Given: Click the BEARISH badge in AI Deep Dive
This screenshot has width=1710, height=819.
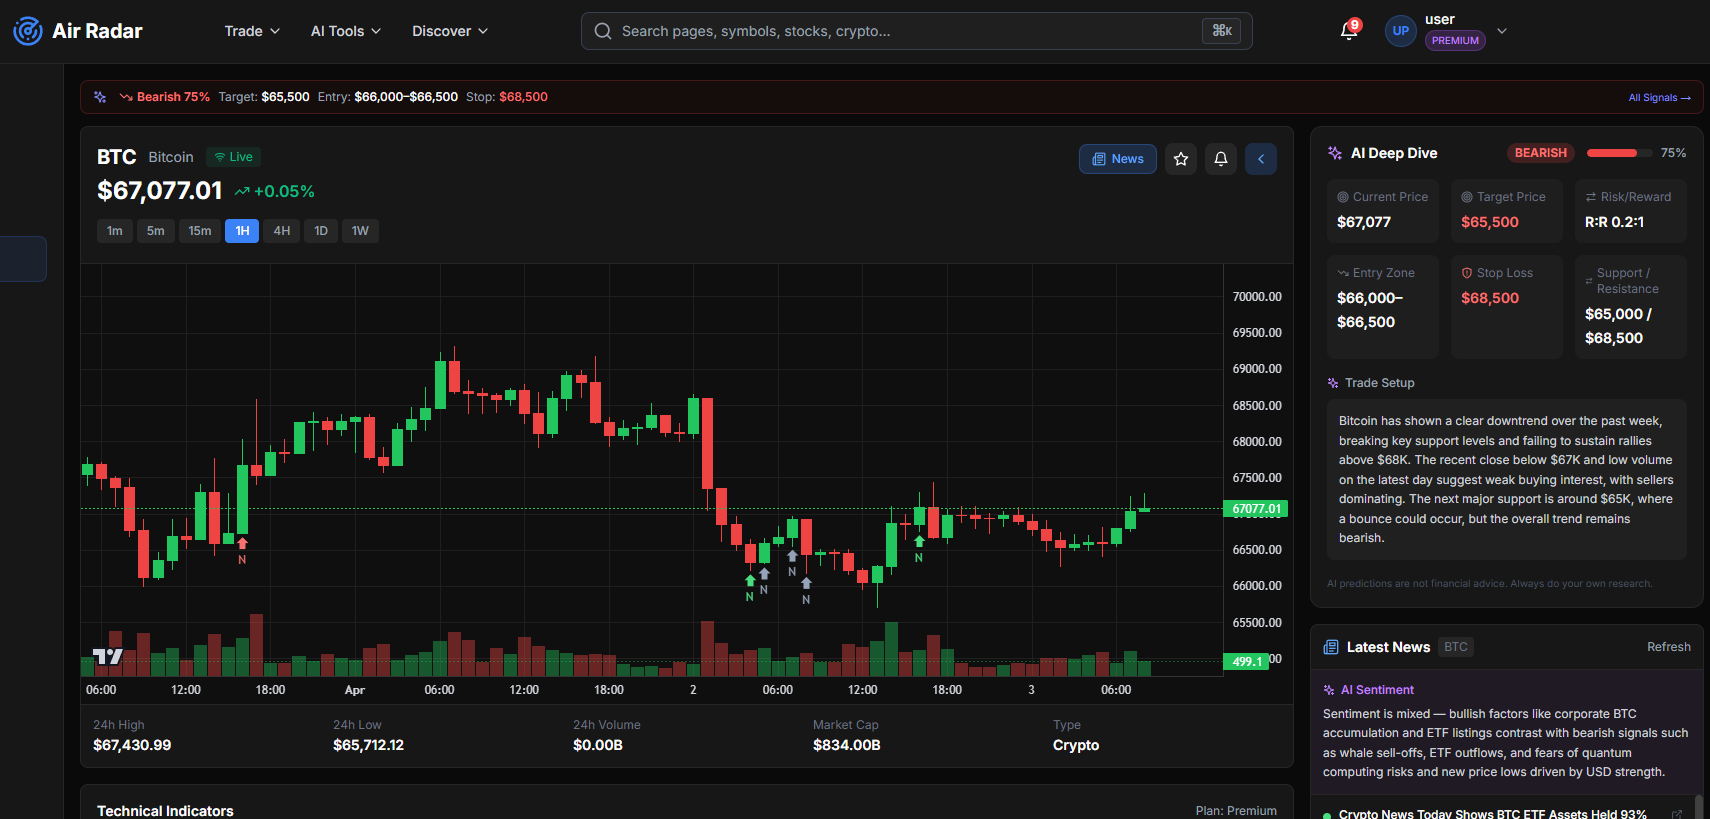Looking at the screenshot, I should point(1540,153).
